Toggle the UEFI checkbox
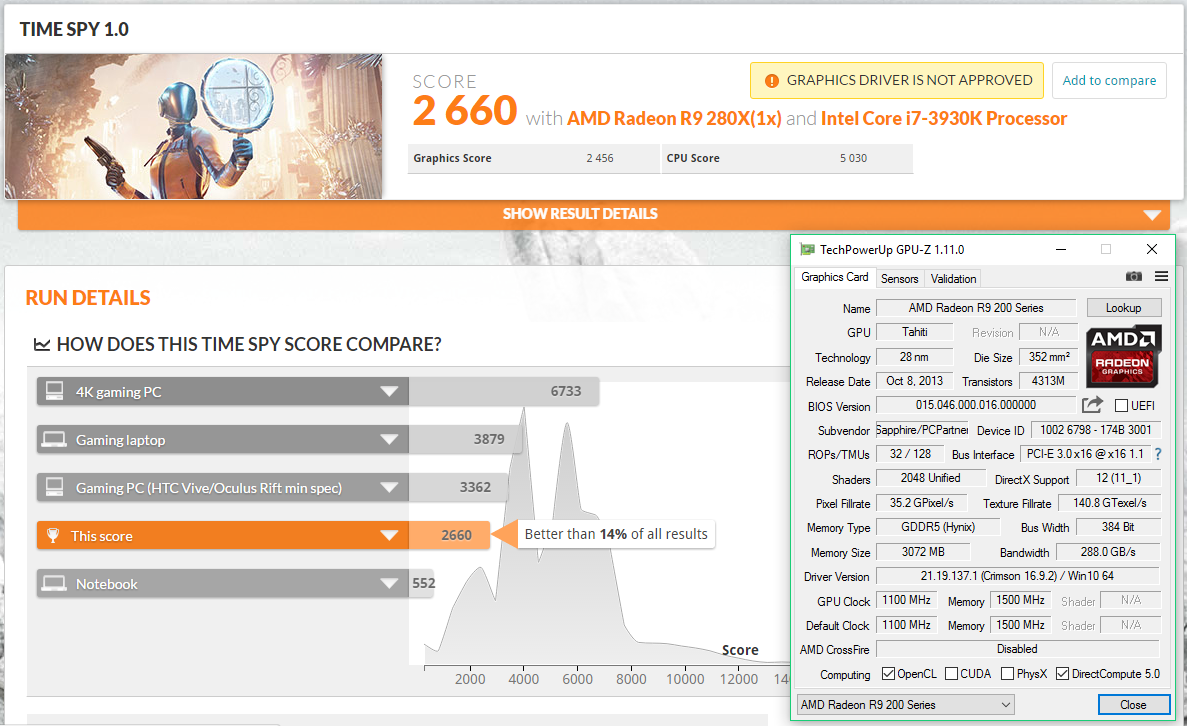 1121,405
